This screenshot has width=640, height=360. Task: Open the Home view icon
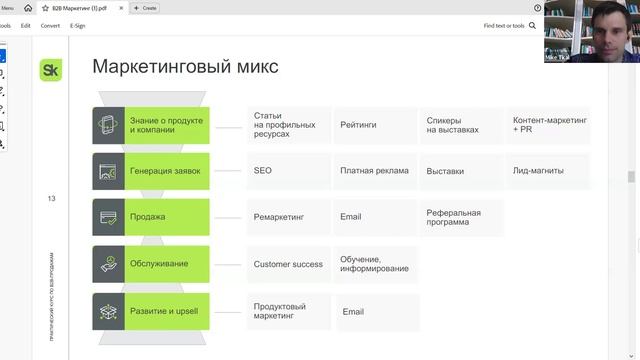pyautogui.click(x=28, y=8)
